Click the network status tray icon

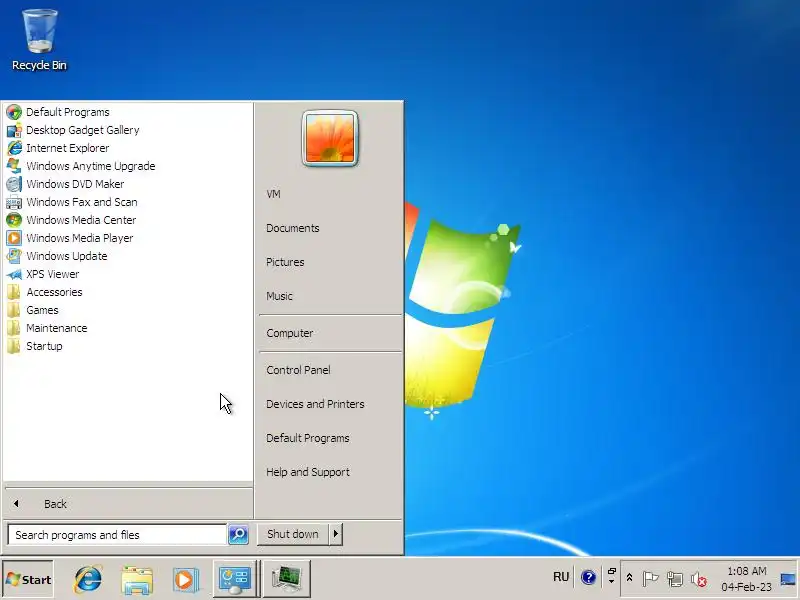[675, 579]
